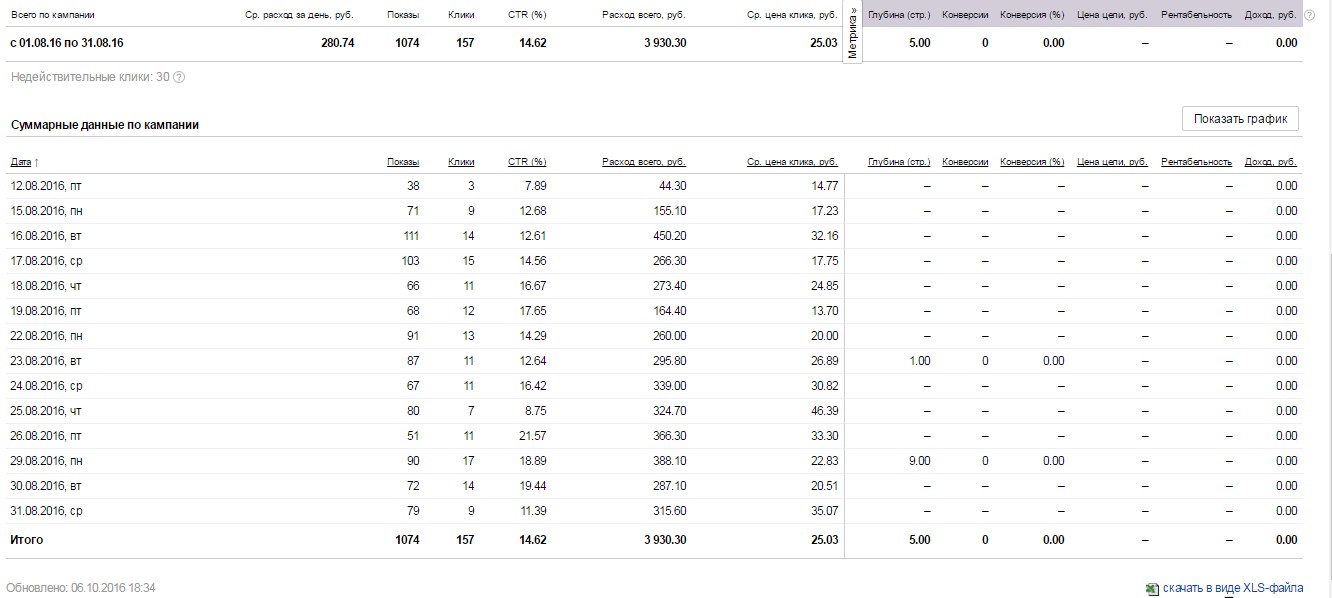Sort by underlined Расход всего, руб. header
1332x598 pixels.
644,162
